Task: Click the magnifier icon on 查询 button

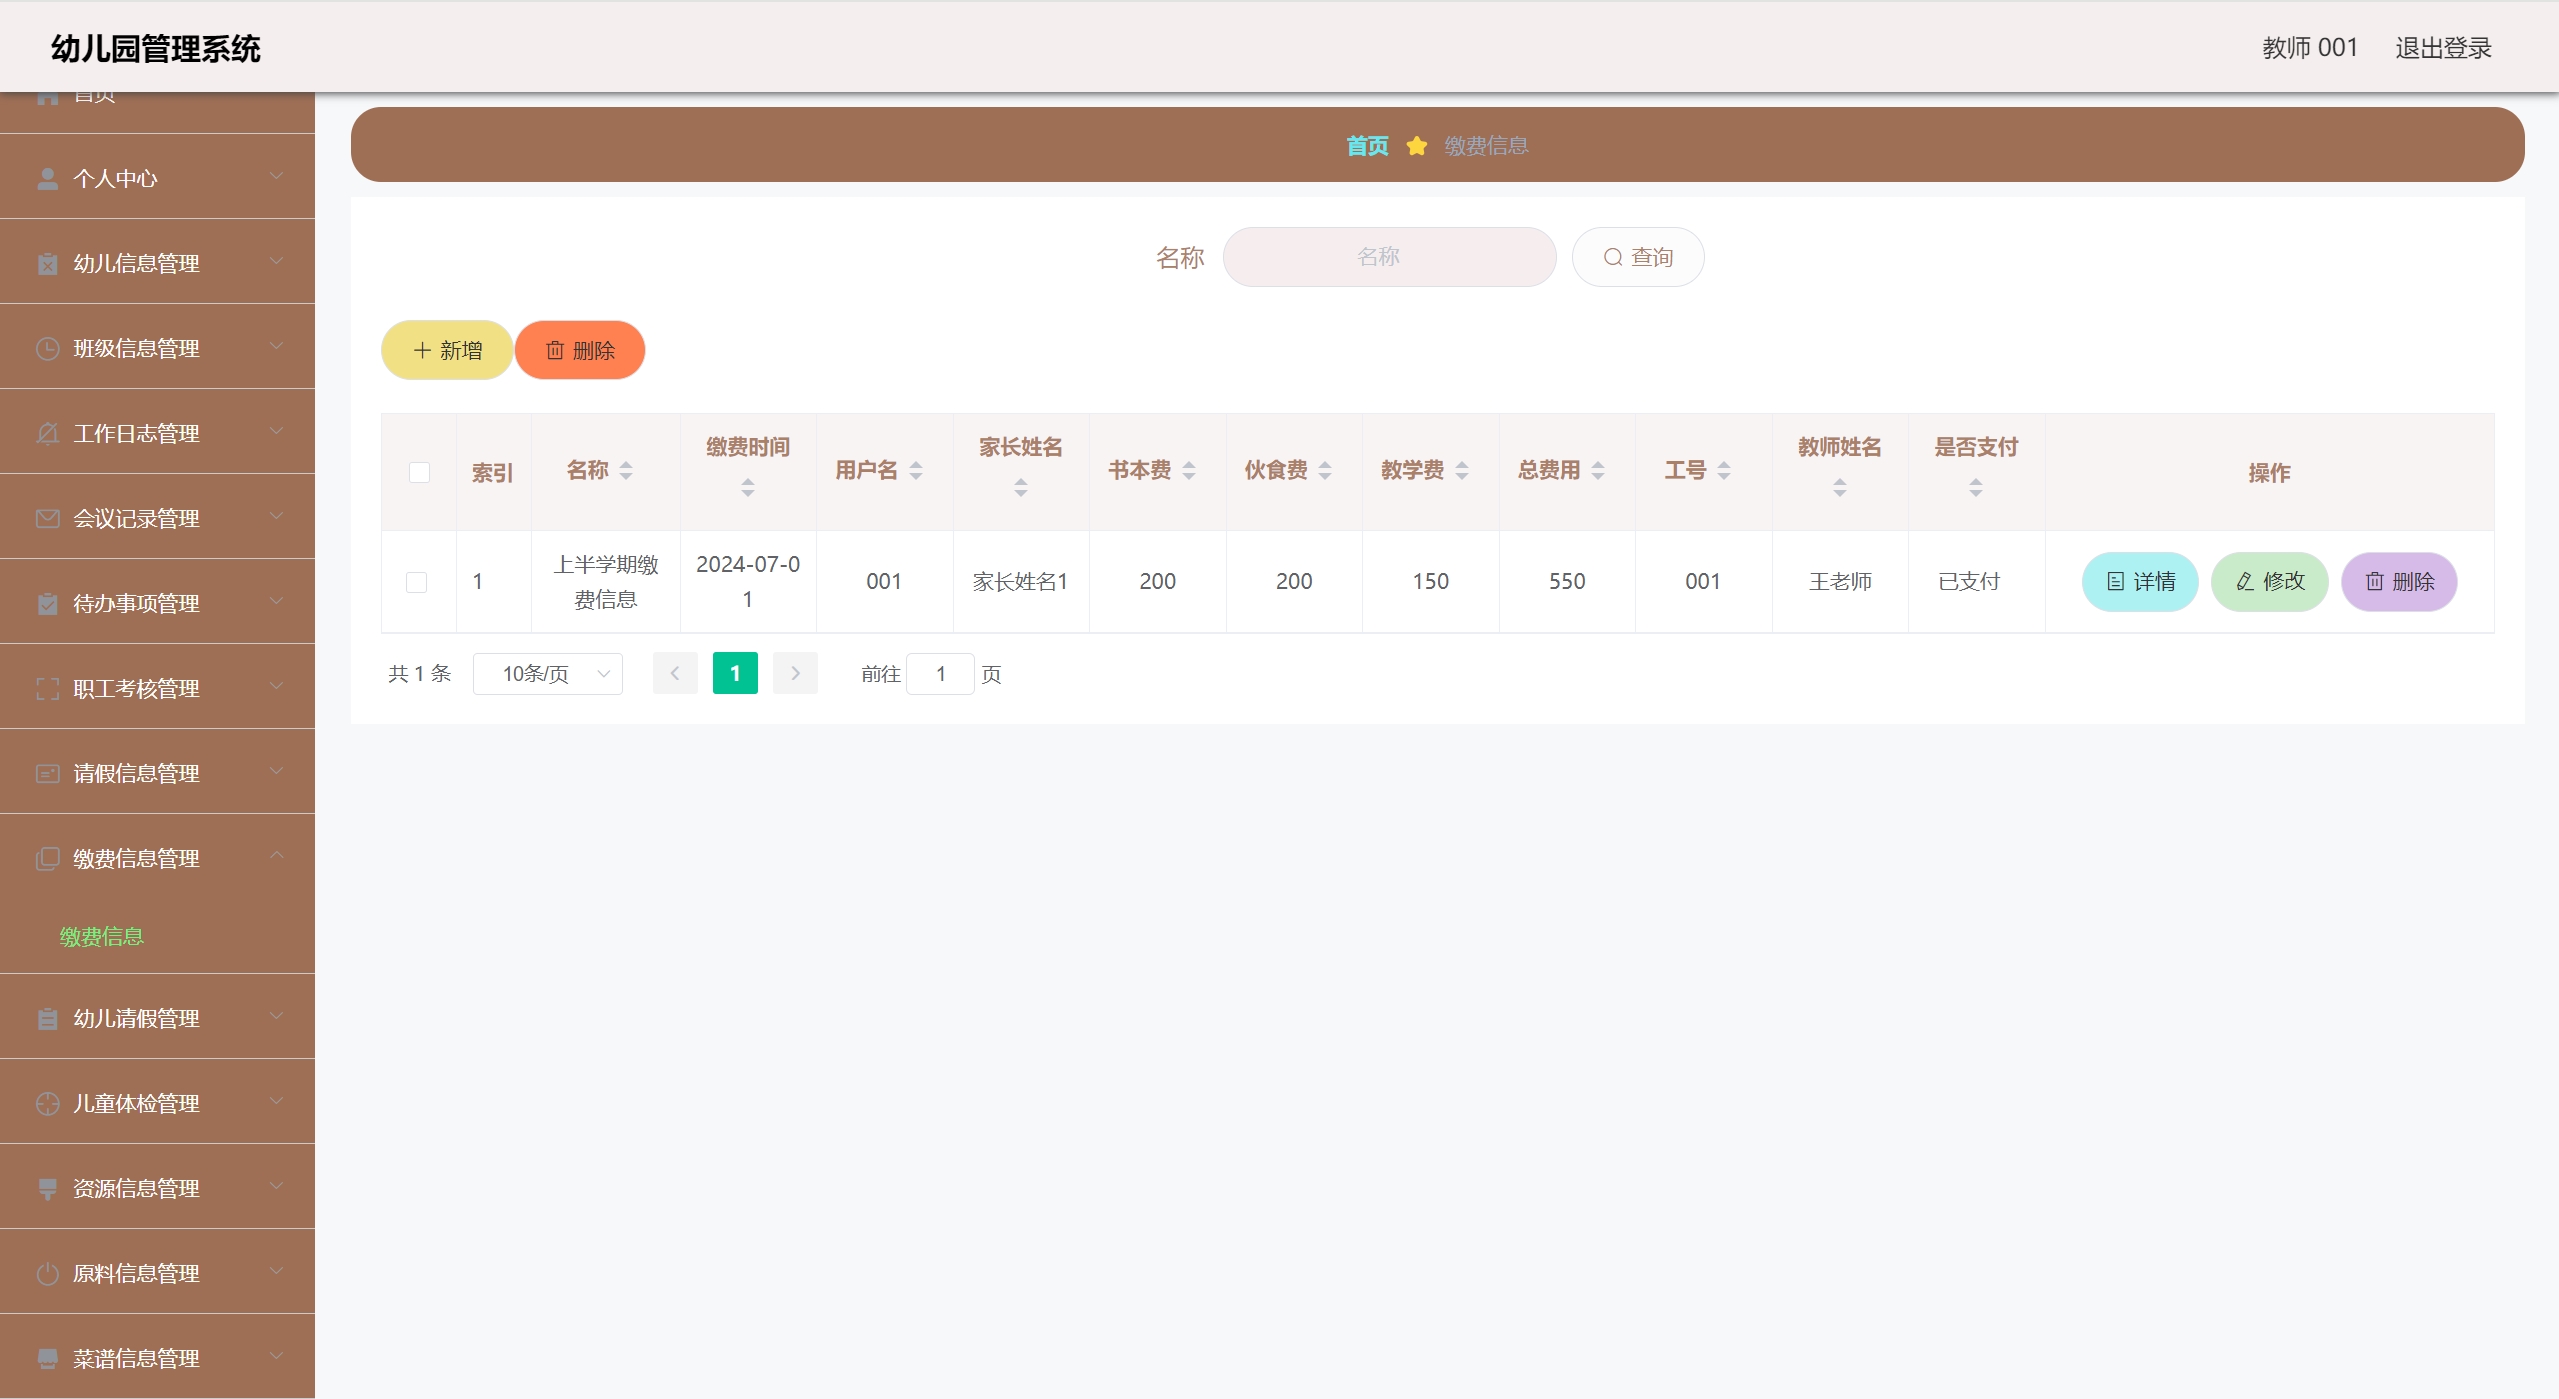Action: pyautogui.click(x=1612, y=257)
